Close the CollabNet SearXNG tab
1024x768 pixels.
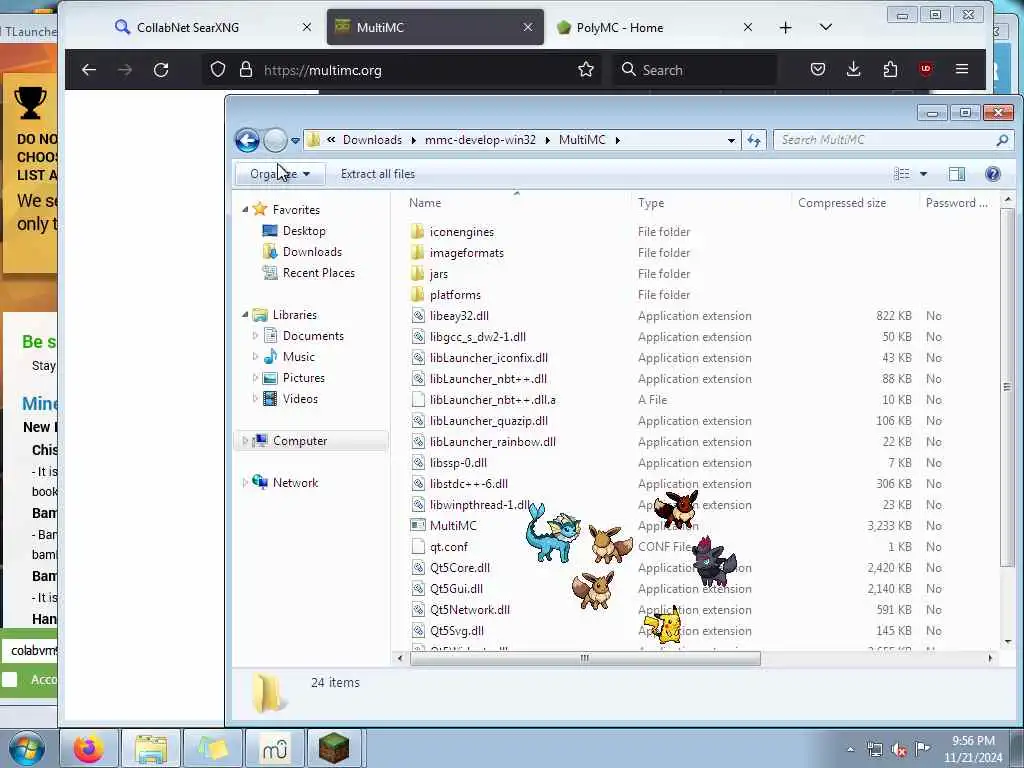pos(307,27)
